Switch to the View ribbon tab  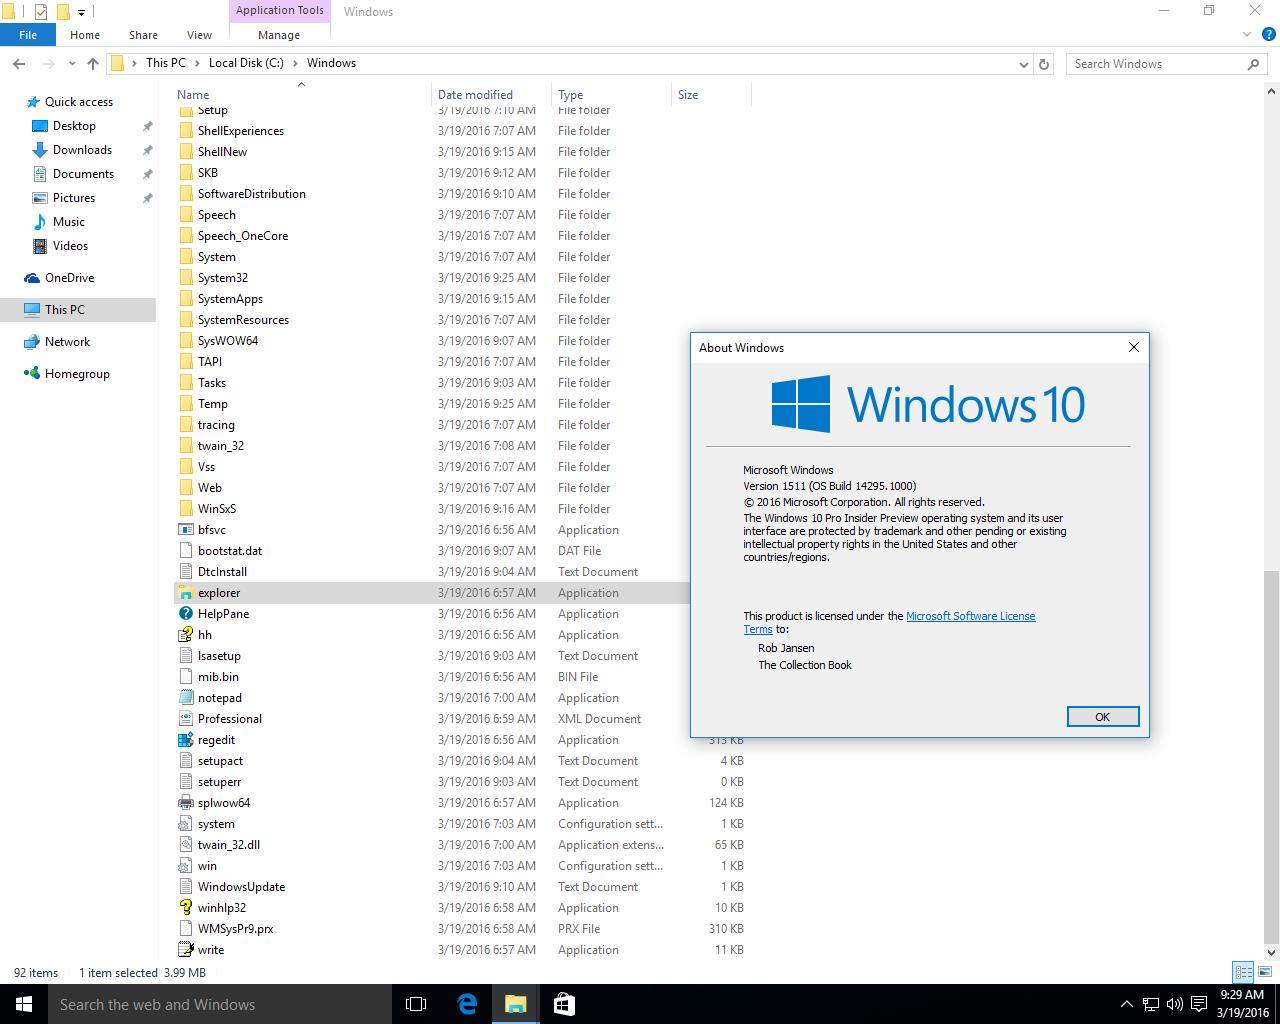tap(199, 34)
